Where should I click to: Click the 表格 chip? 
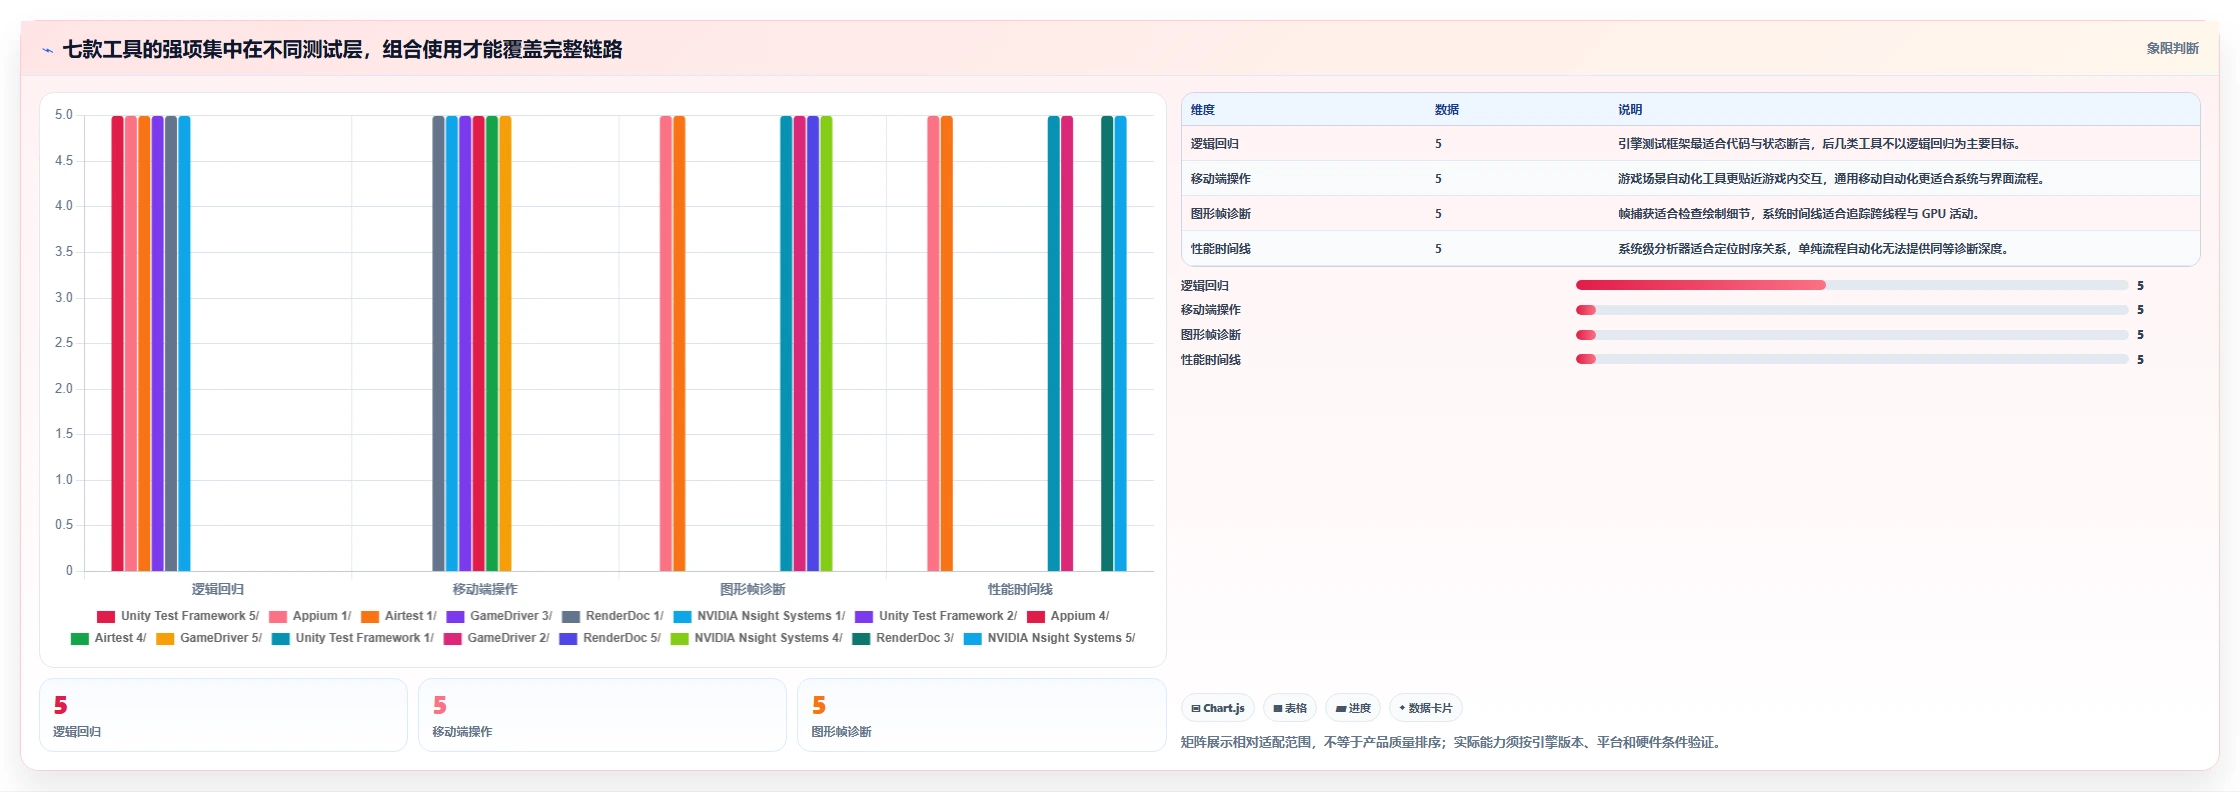[x=1290, y=708]
